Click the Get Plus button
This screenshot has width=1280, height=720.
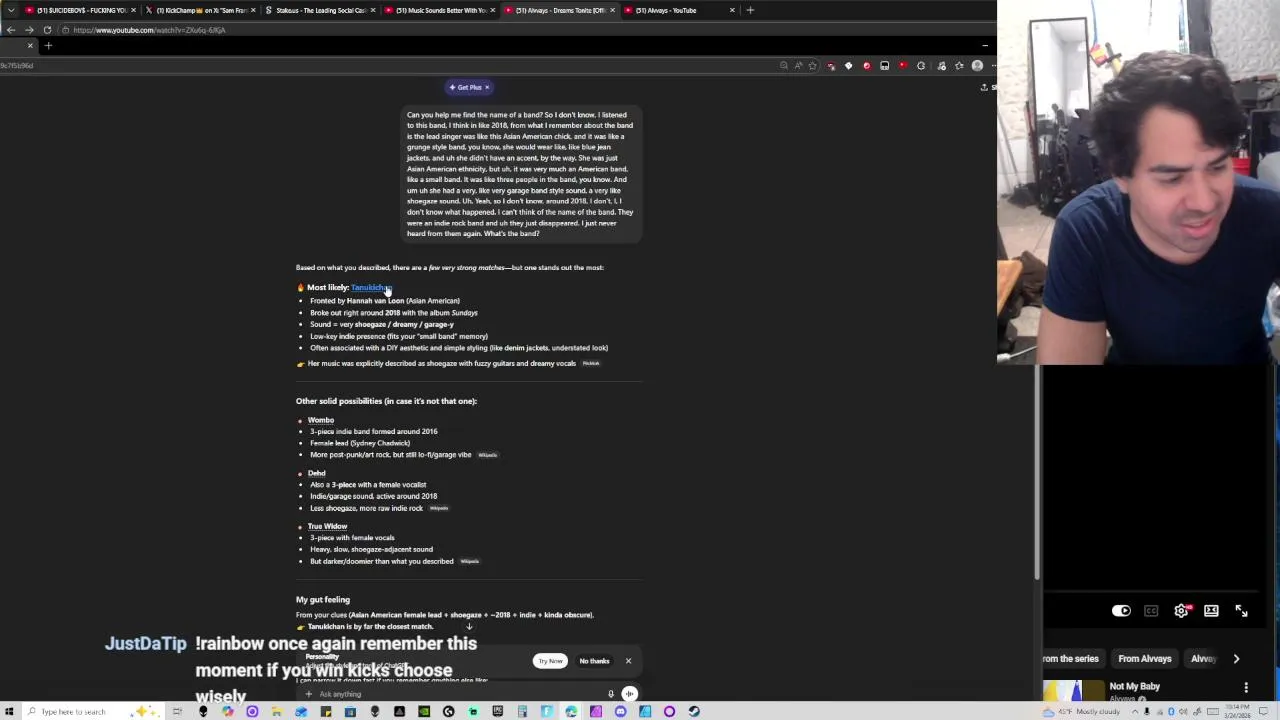pyautogui.click(x=469, y=87)
